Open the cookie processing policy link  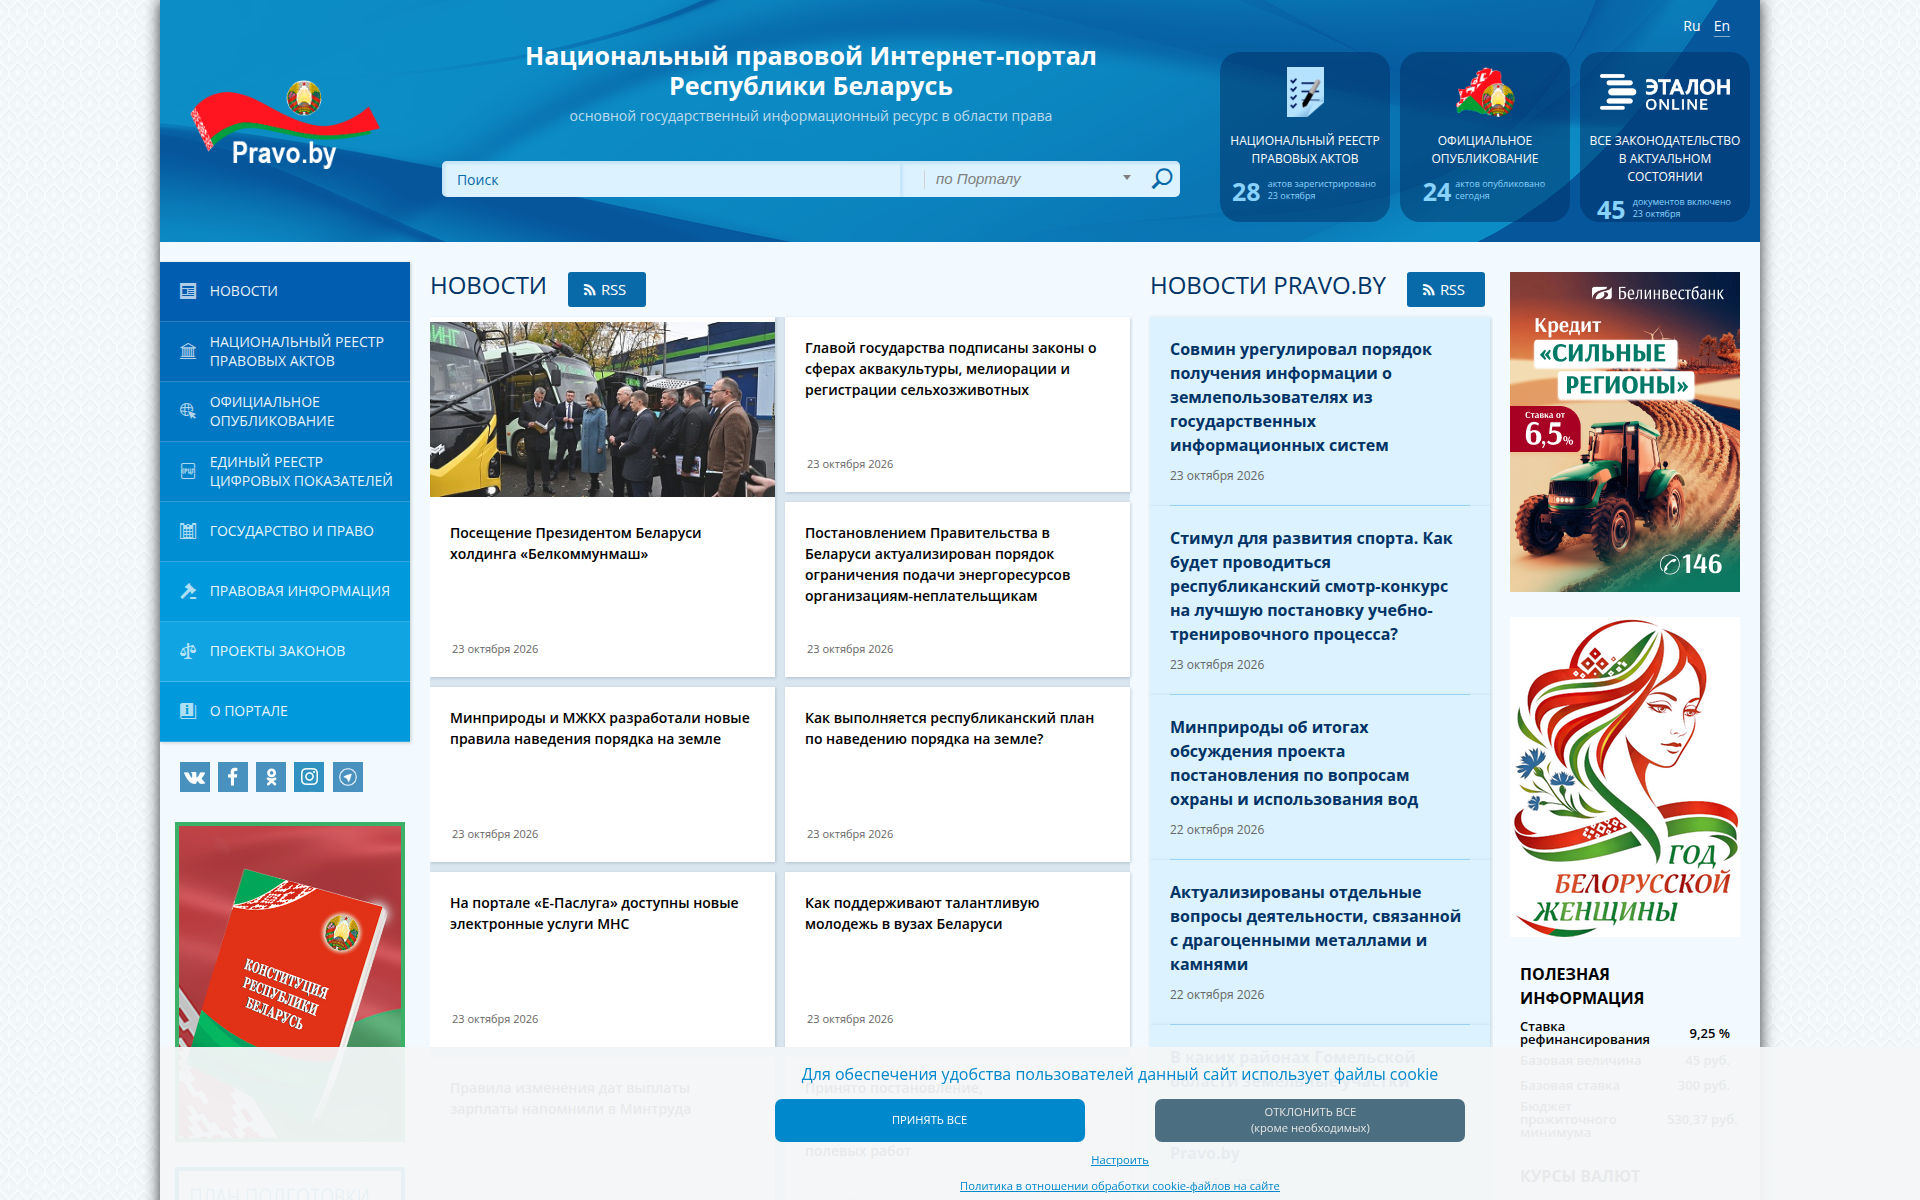[1120, 1186]
